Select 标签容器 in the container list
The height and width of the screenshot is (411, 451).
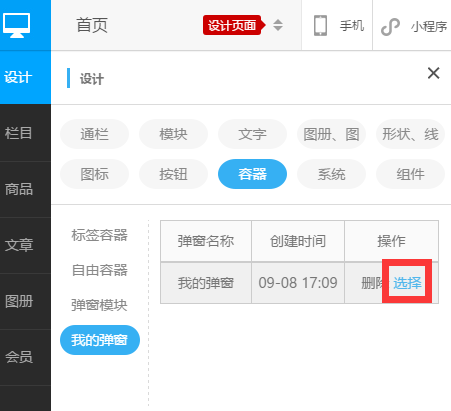(99, 235)
